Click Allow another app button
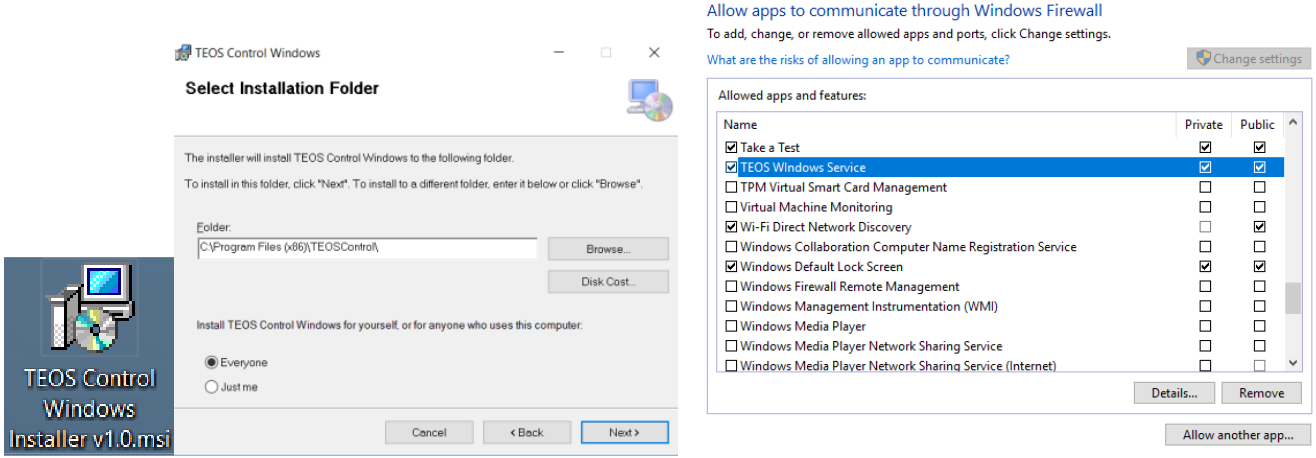Image resolution: width=1316 pixels, height=458 pixels. tap(1237, 435)
